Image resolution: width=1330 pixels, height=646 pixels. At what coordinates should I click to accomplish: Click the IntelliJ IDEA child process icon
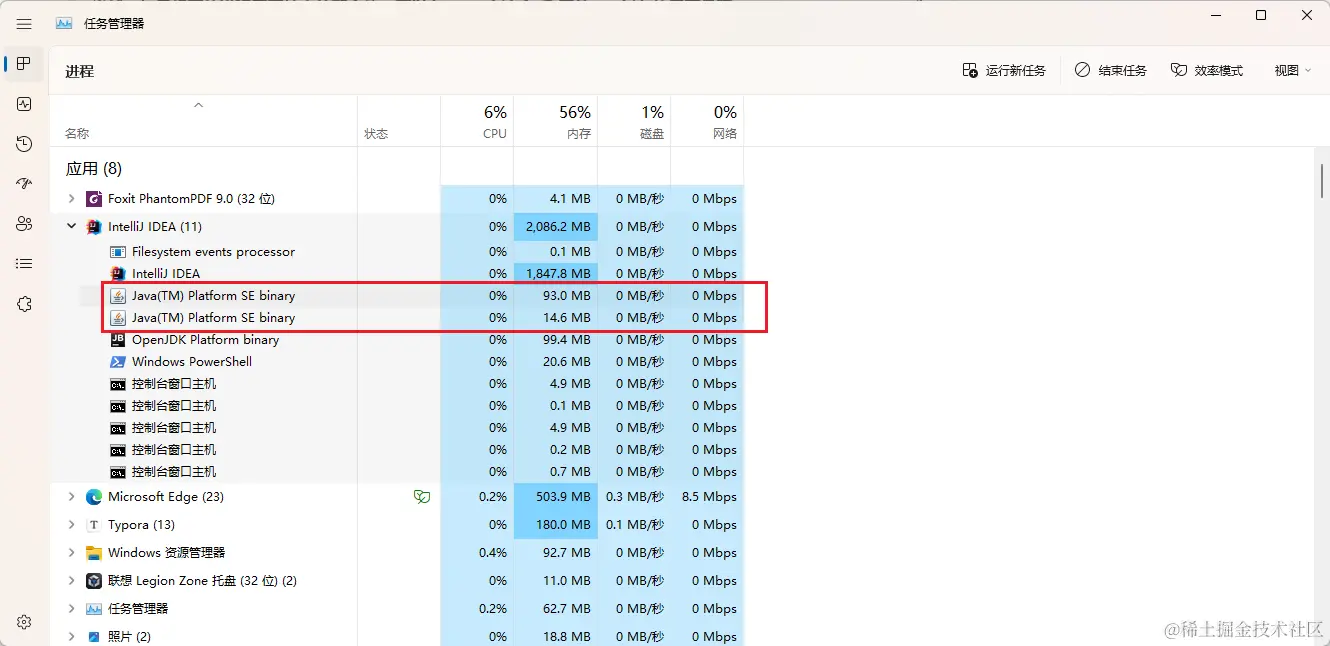(118, 274)
